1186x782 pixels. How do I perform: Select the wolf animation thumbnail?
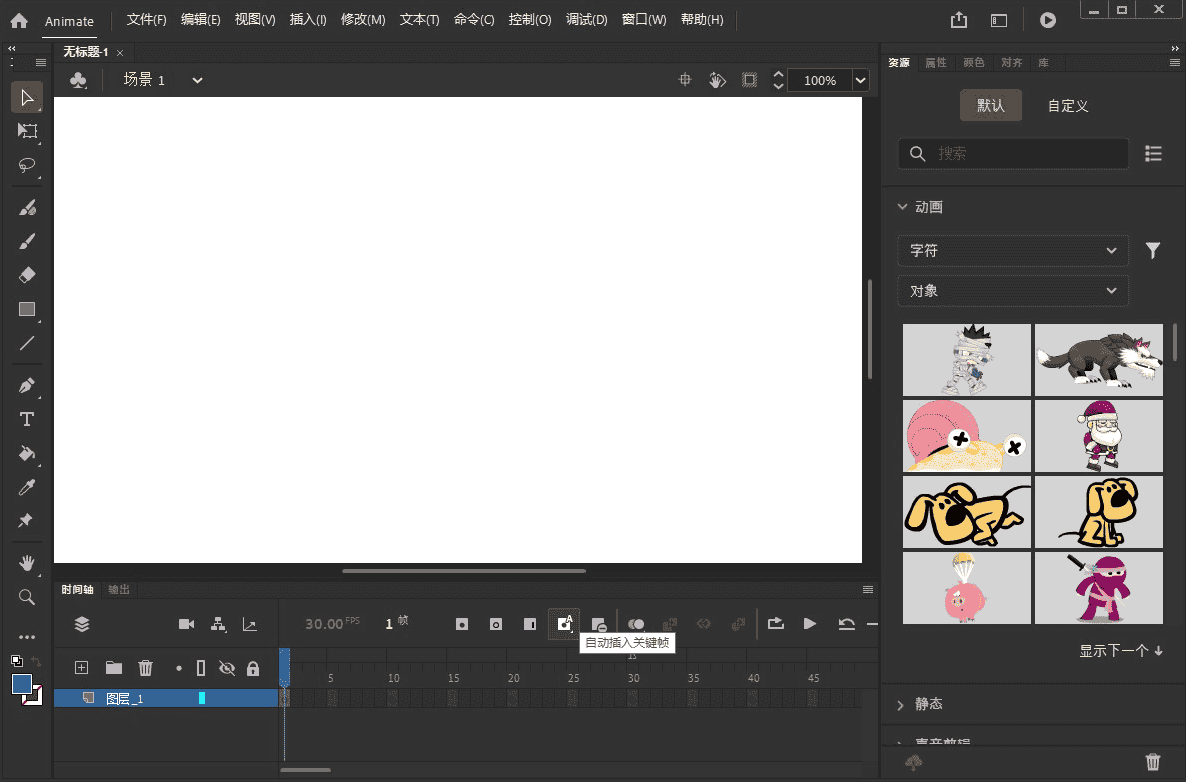coord(1098,359)
